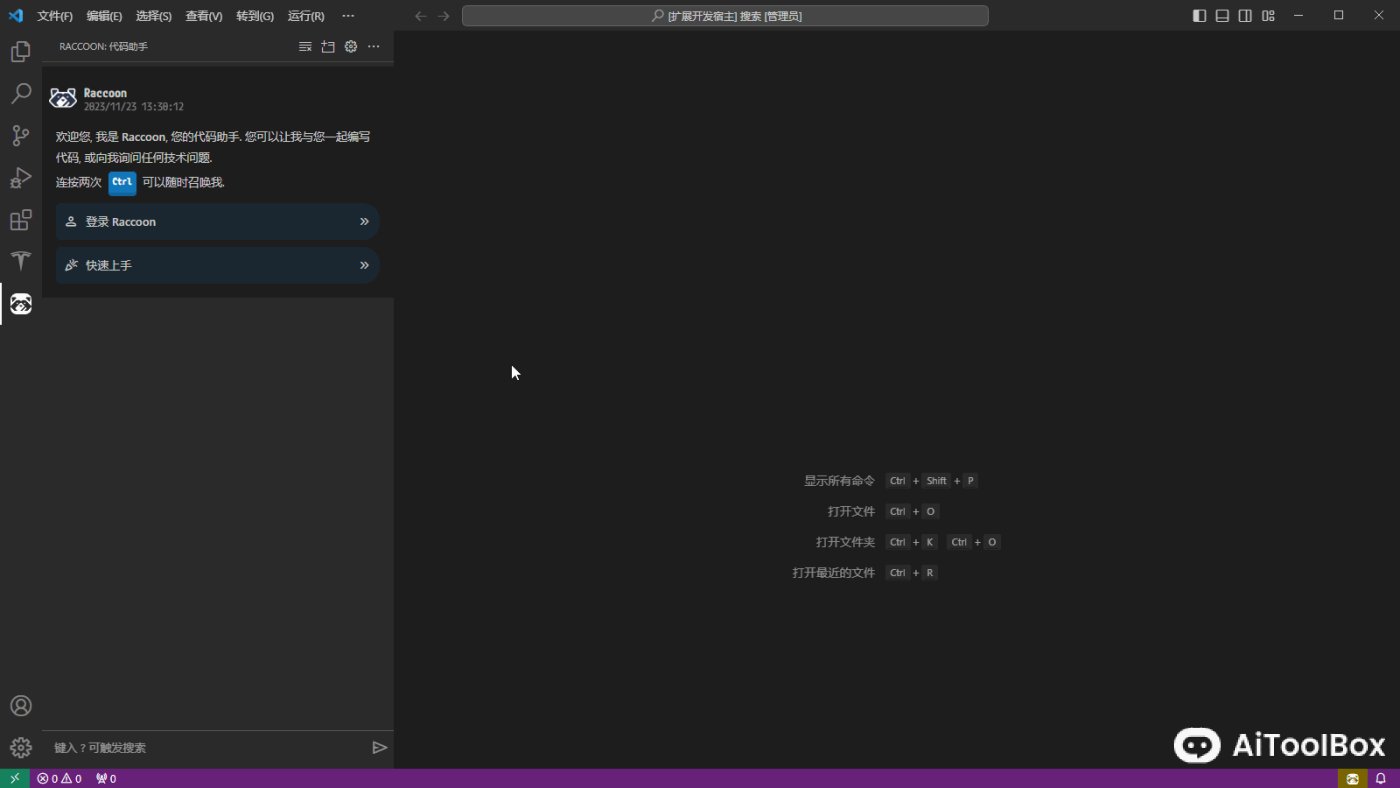Click the Raccoon name above the timestamp
Viewport: 1400px width, 788px height.
105,93
